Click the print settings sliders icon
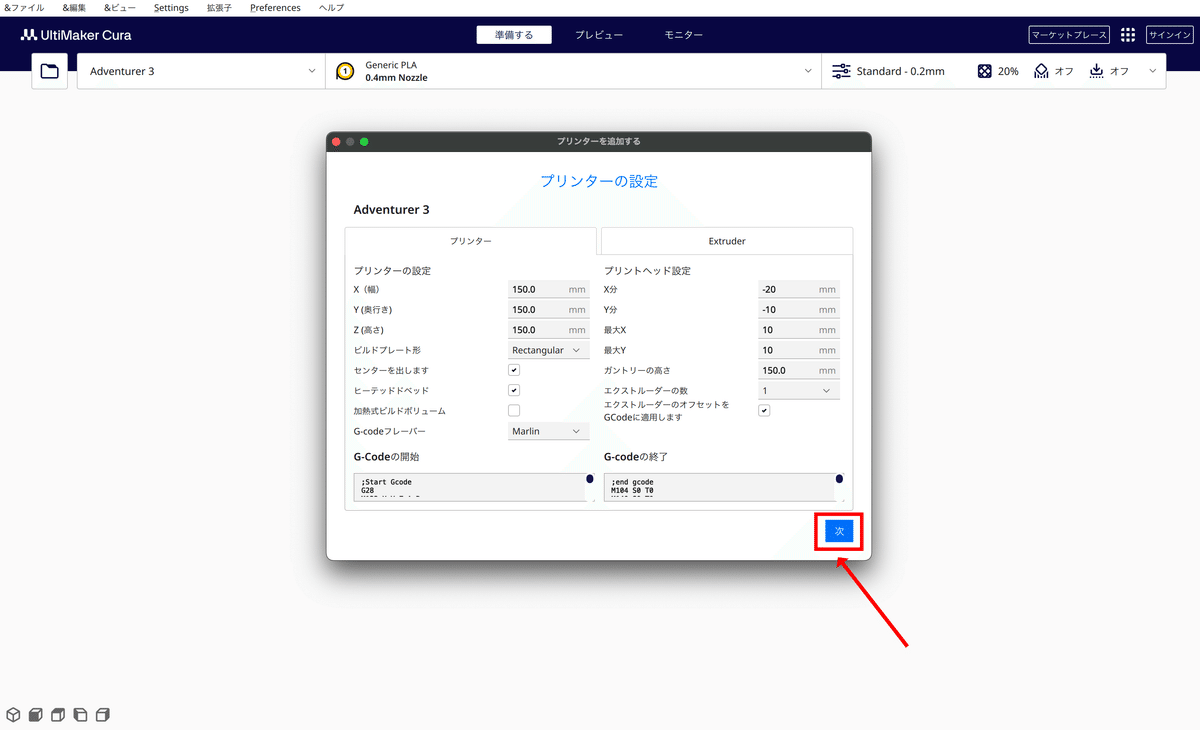This screenshot has height=730, width=1200. 841,71
